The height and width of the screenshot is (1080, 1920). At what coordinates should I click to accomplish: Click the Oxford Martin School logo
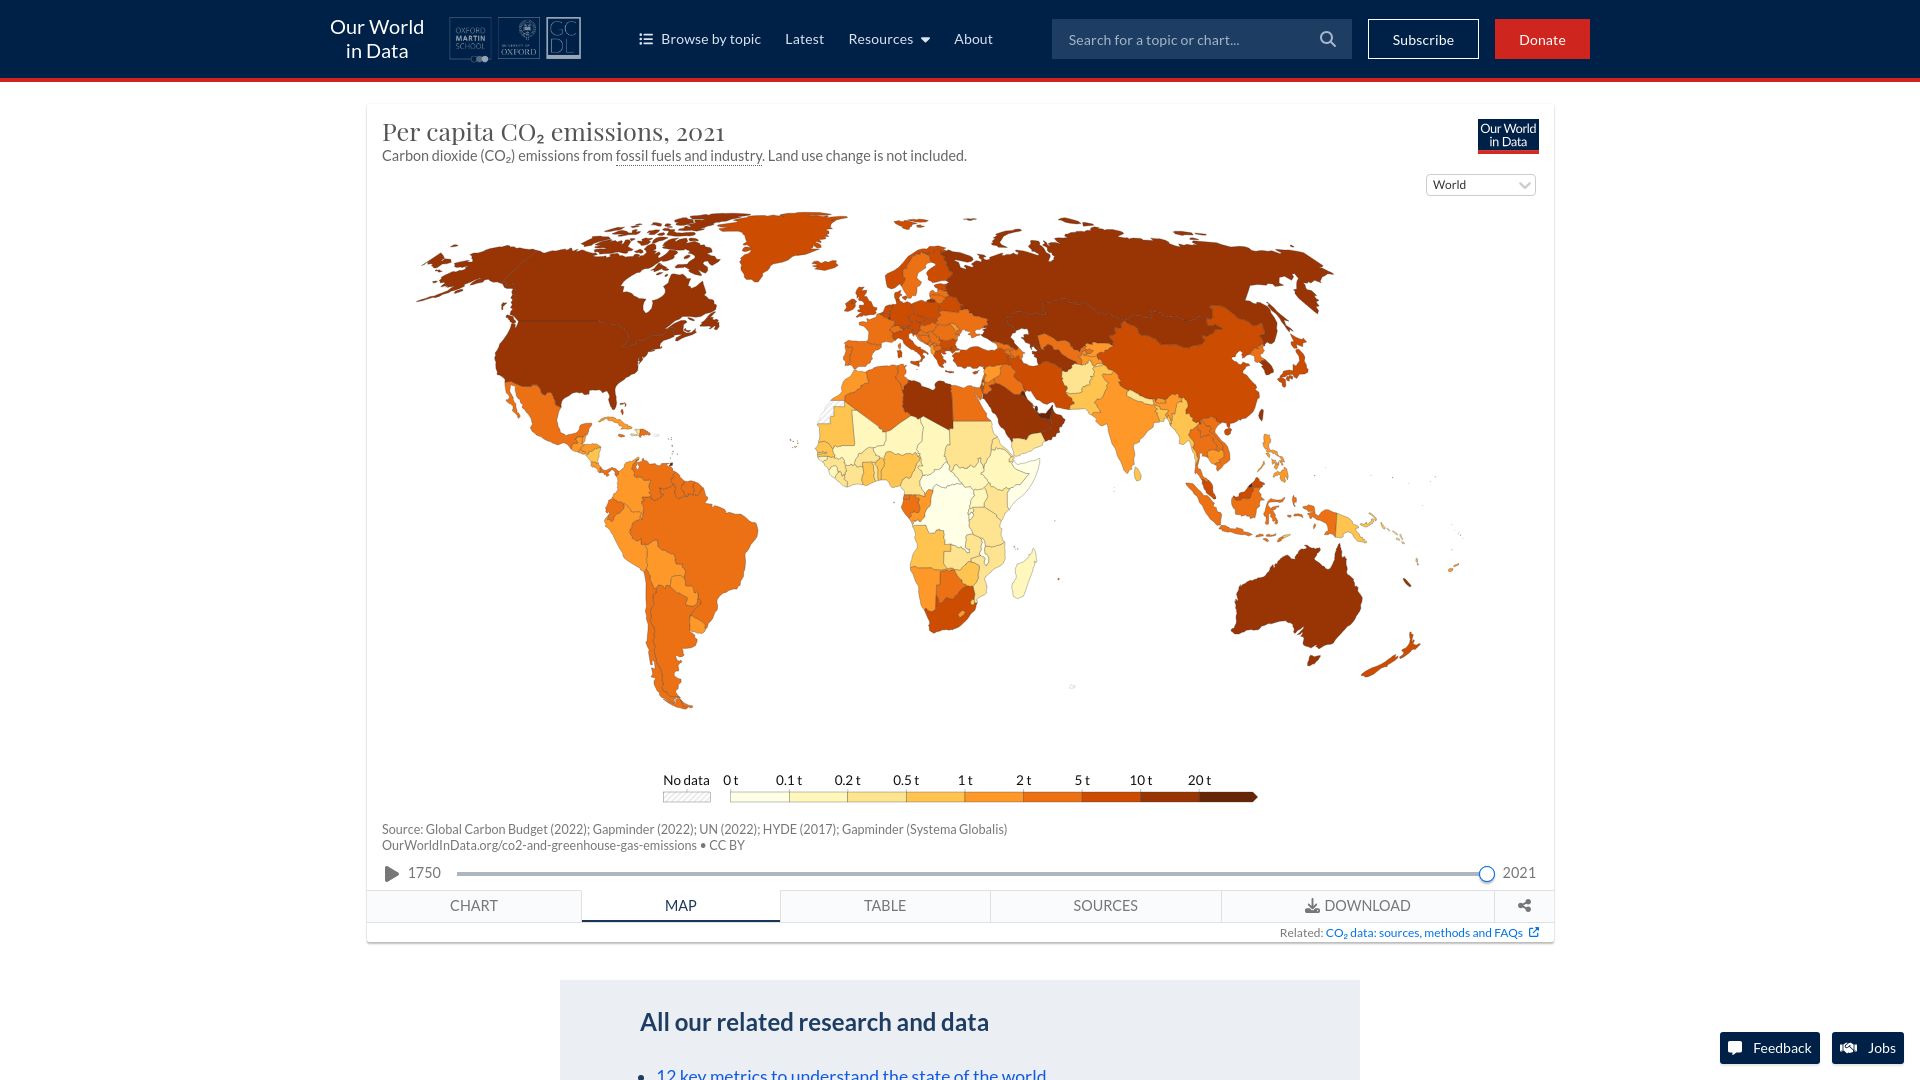[x=470, y=39]
